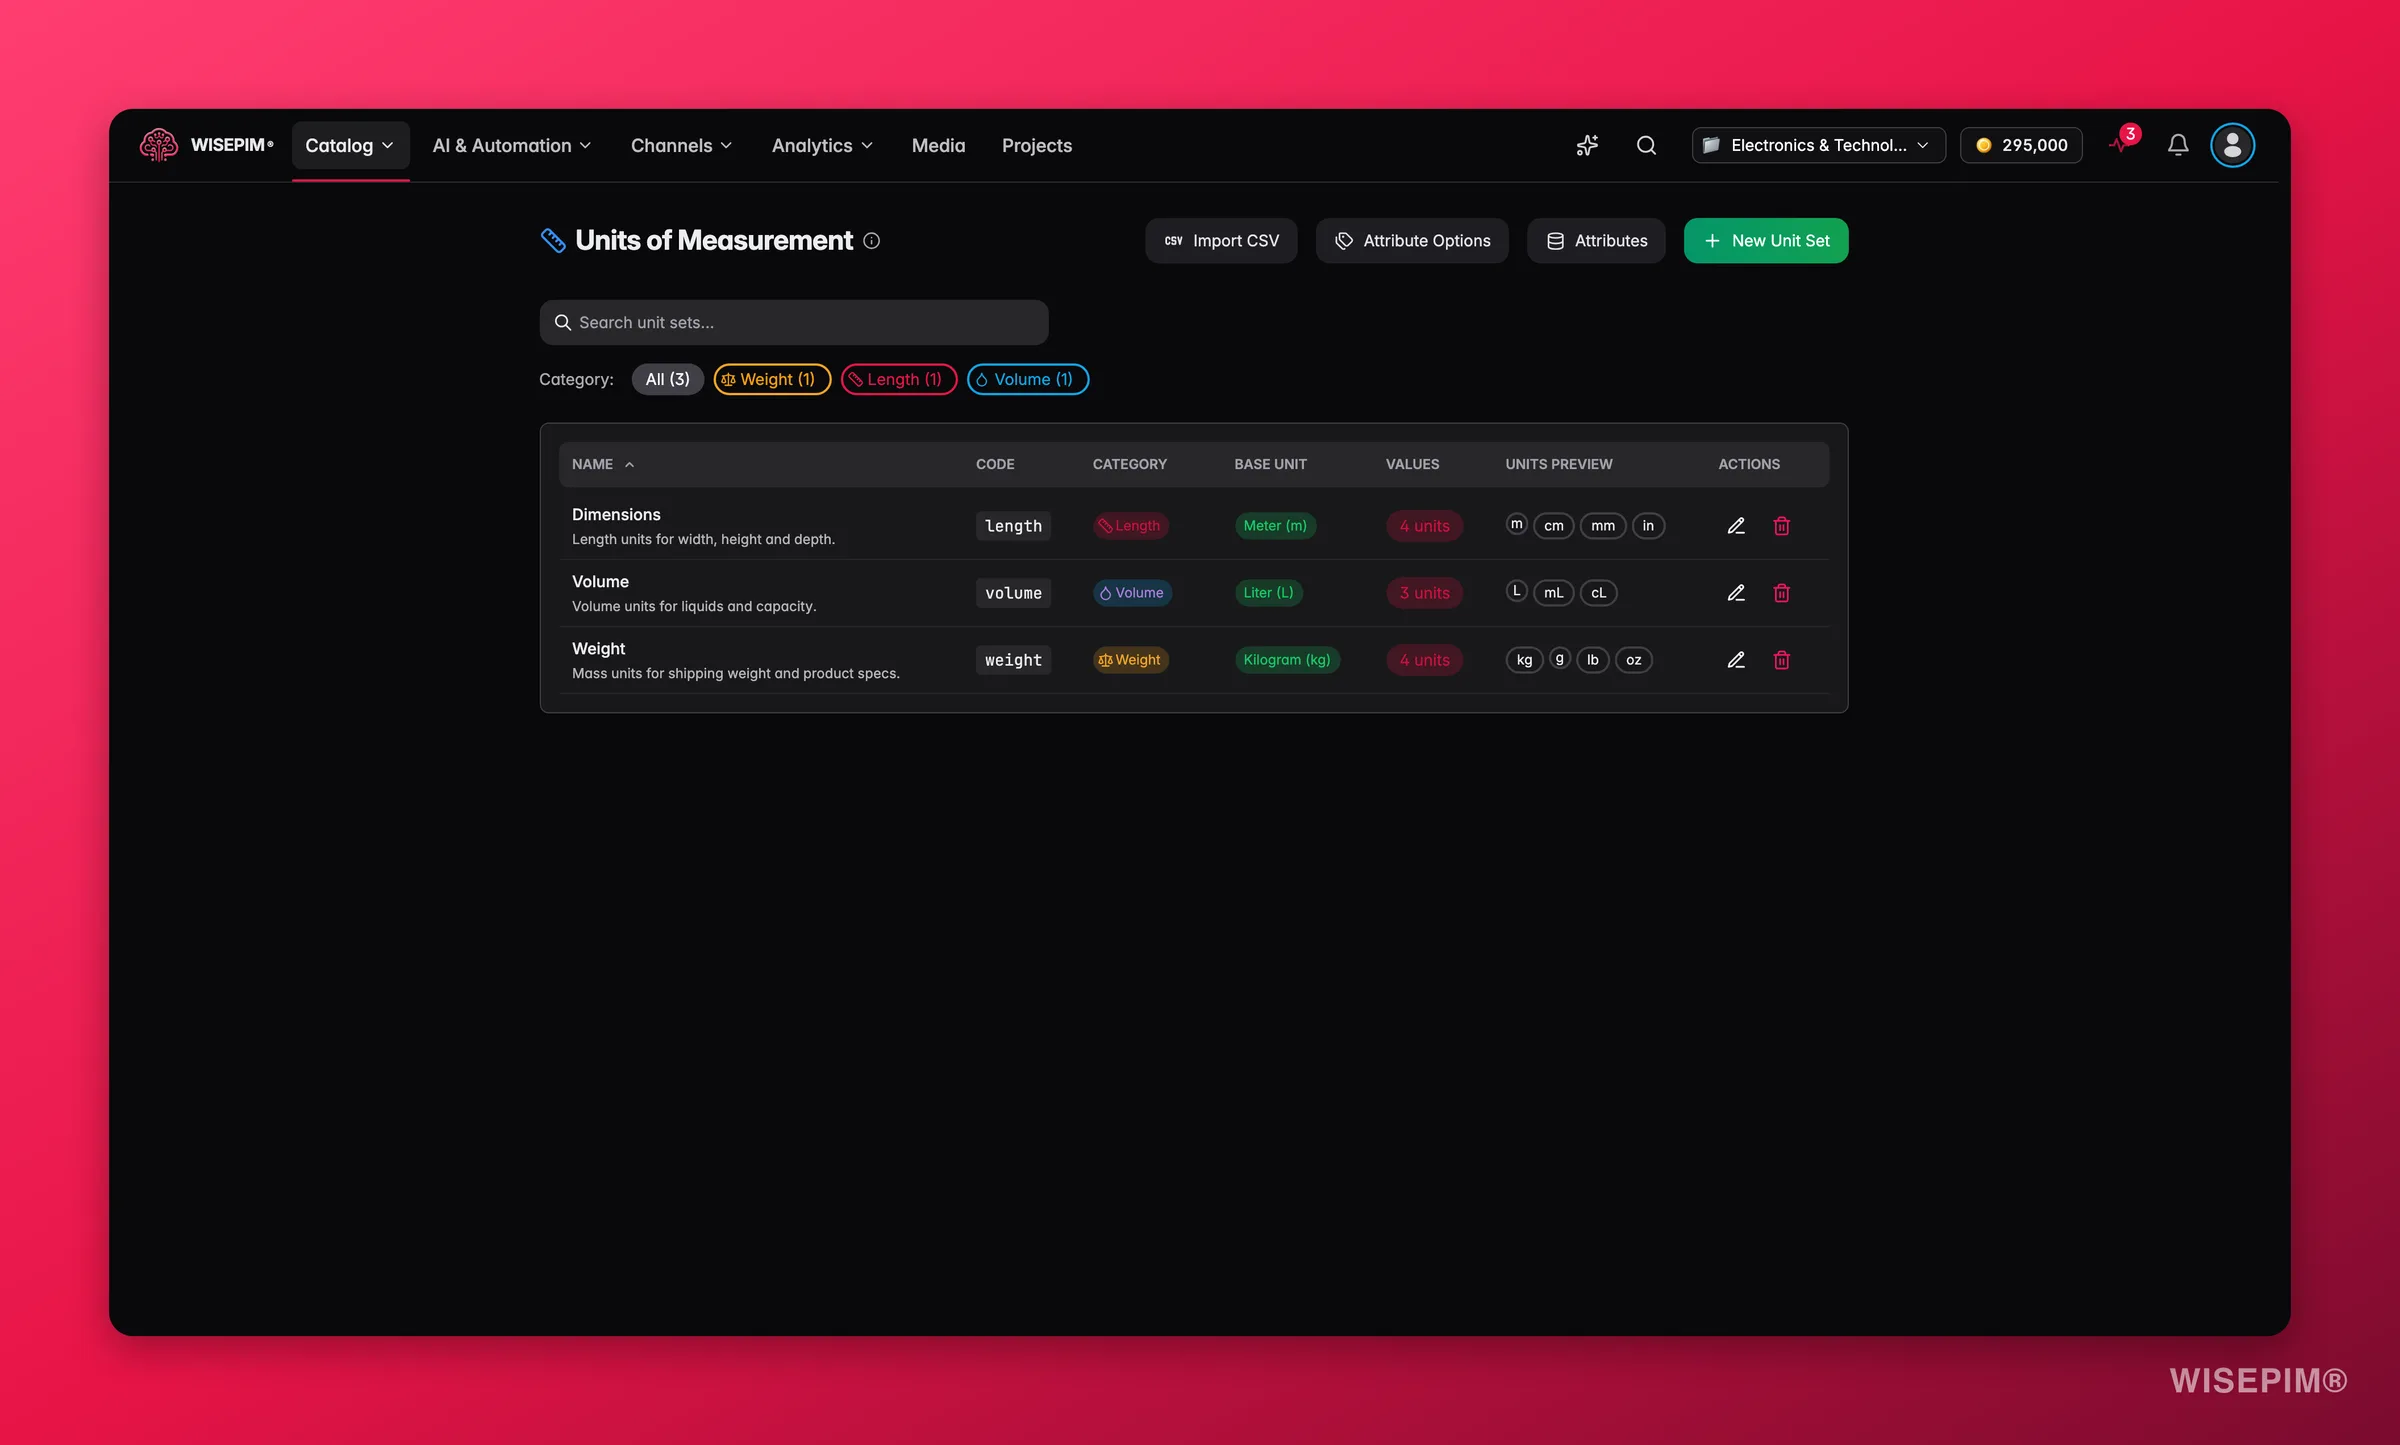Image resolution: width=2400 pixels, height=1445 pixels.
Task: Edit the Dimensions unit set
Action: [1736, 526]
